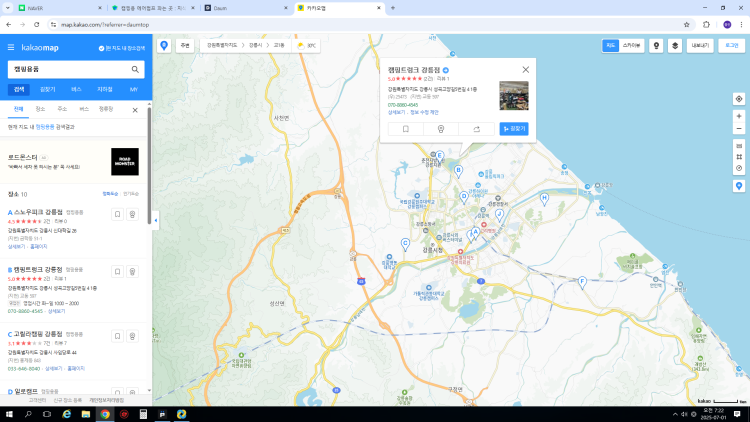Select the distance measuring ruler tool
The height and width of the screenshot is (422, 750).
click(739, 146)
